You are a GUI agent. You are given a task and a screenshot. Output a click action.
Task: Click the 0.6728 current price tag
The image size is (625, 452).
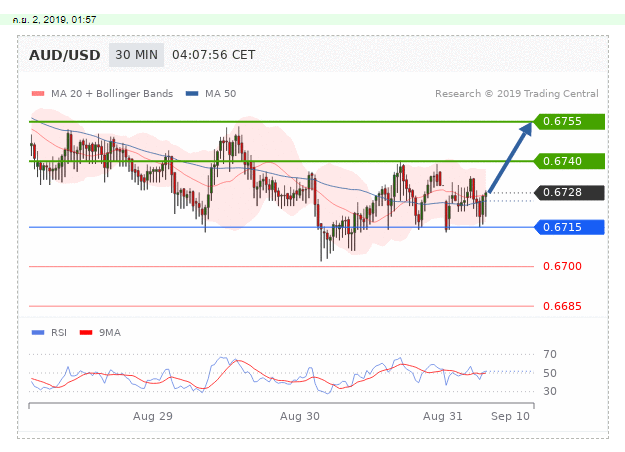[x=569, y=193]
